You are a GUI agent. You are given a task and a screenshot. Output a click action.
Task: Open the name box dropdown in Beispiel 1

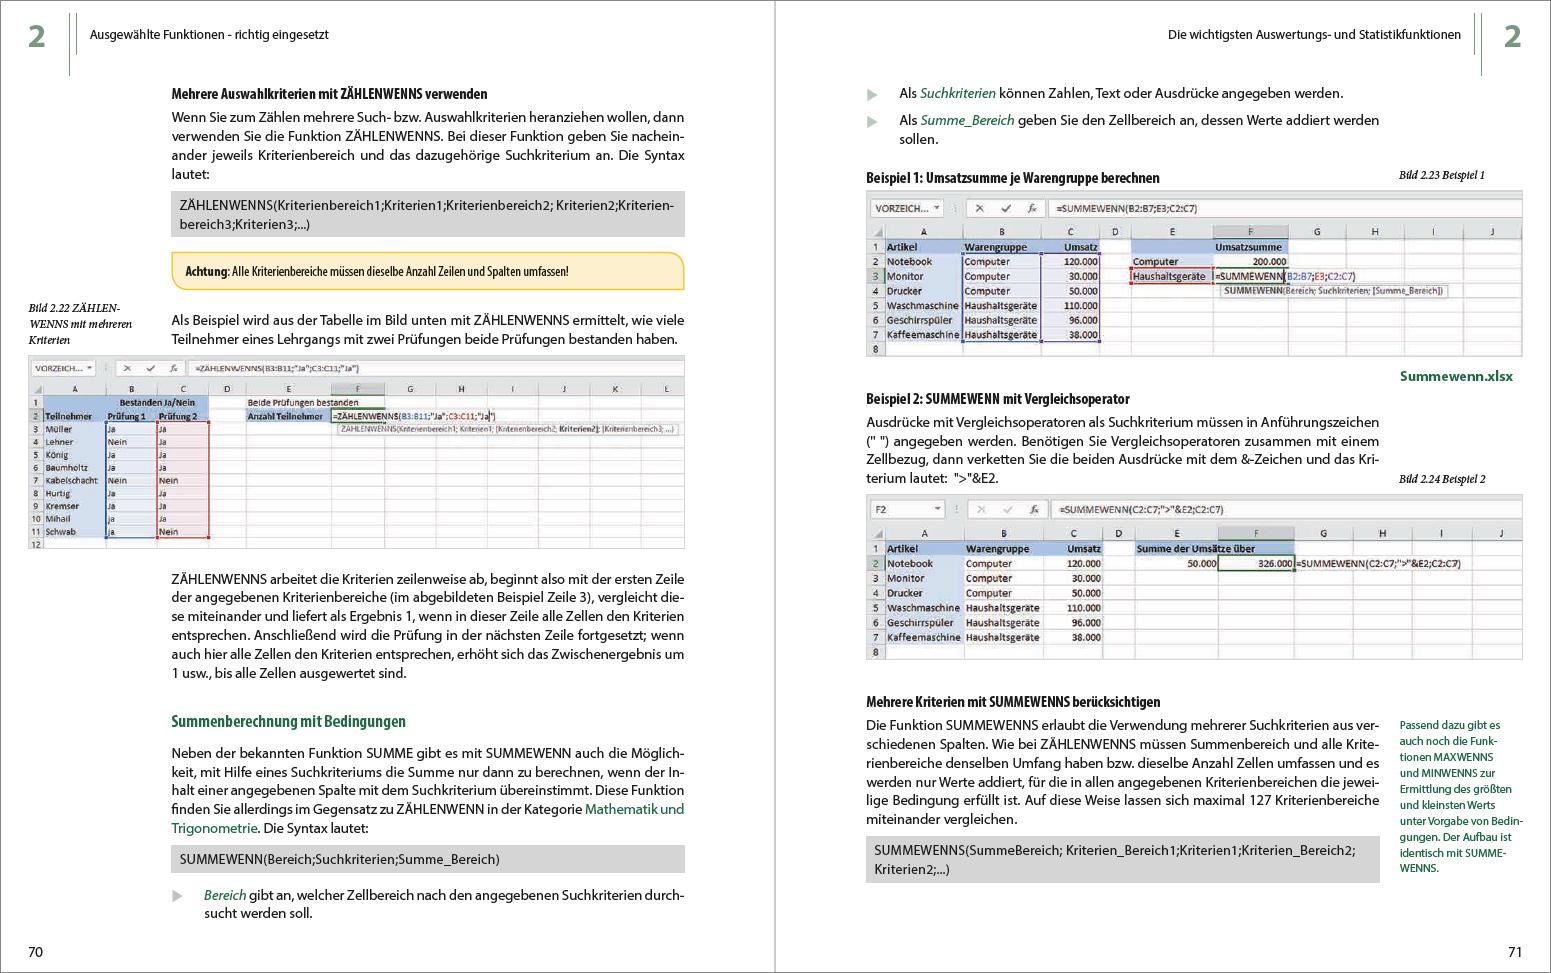coord(936,208)
